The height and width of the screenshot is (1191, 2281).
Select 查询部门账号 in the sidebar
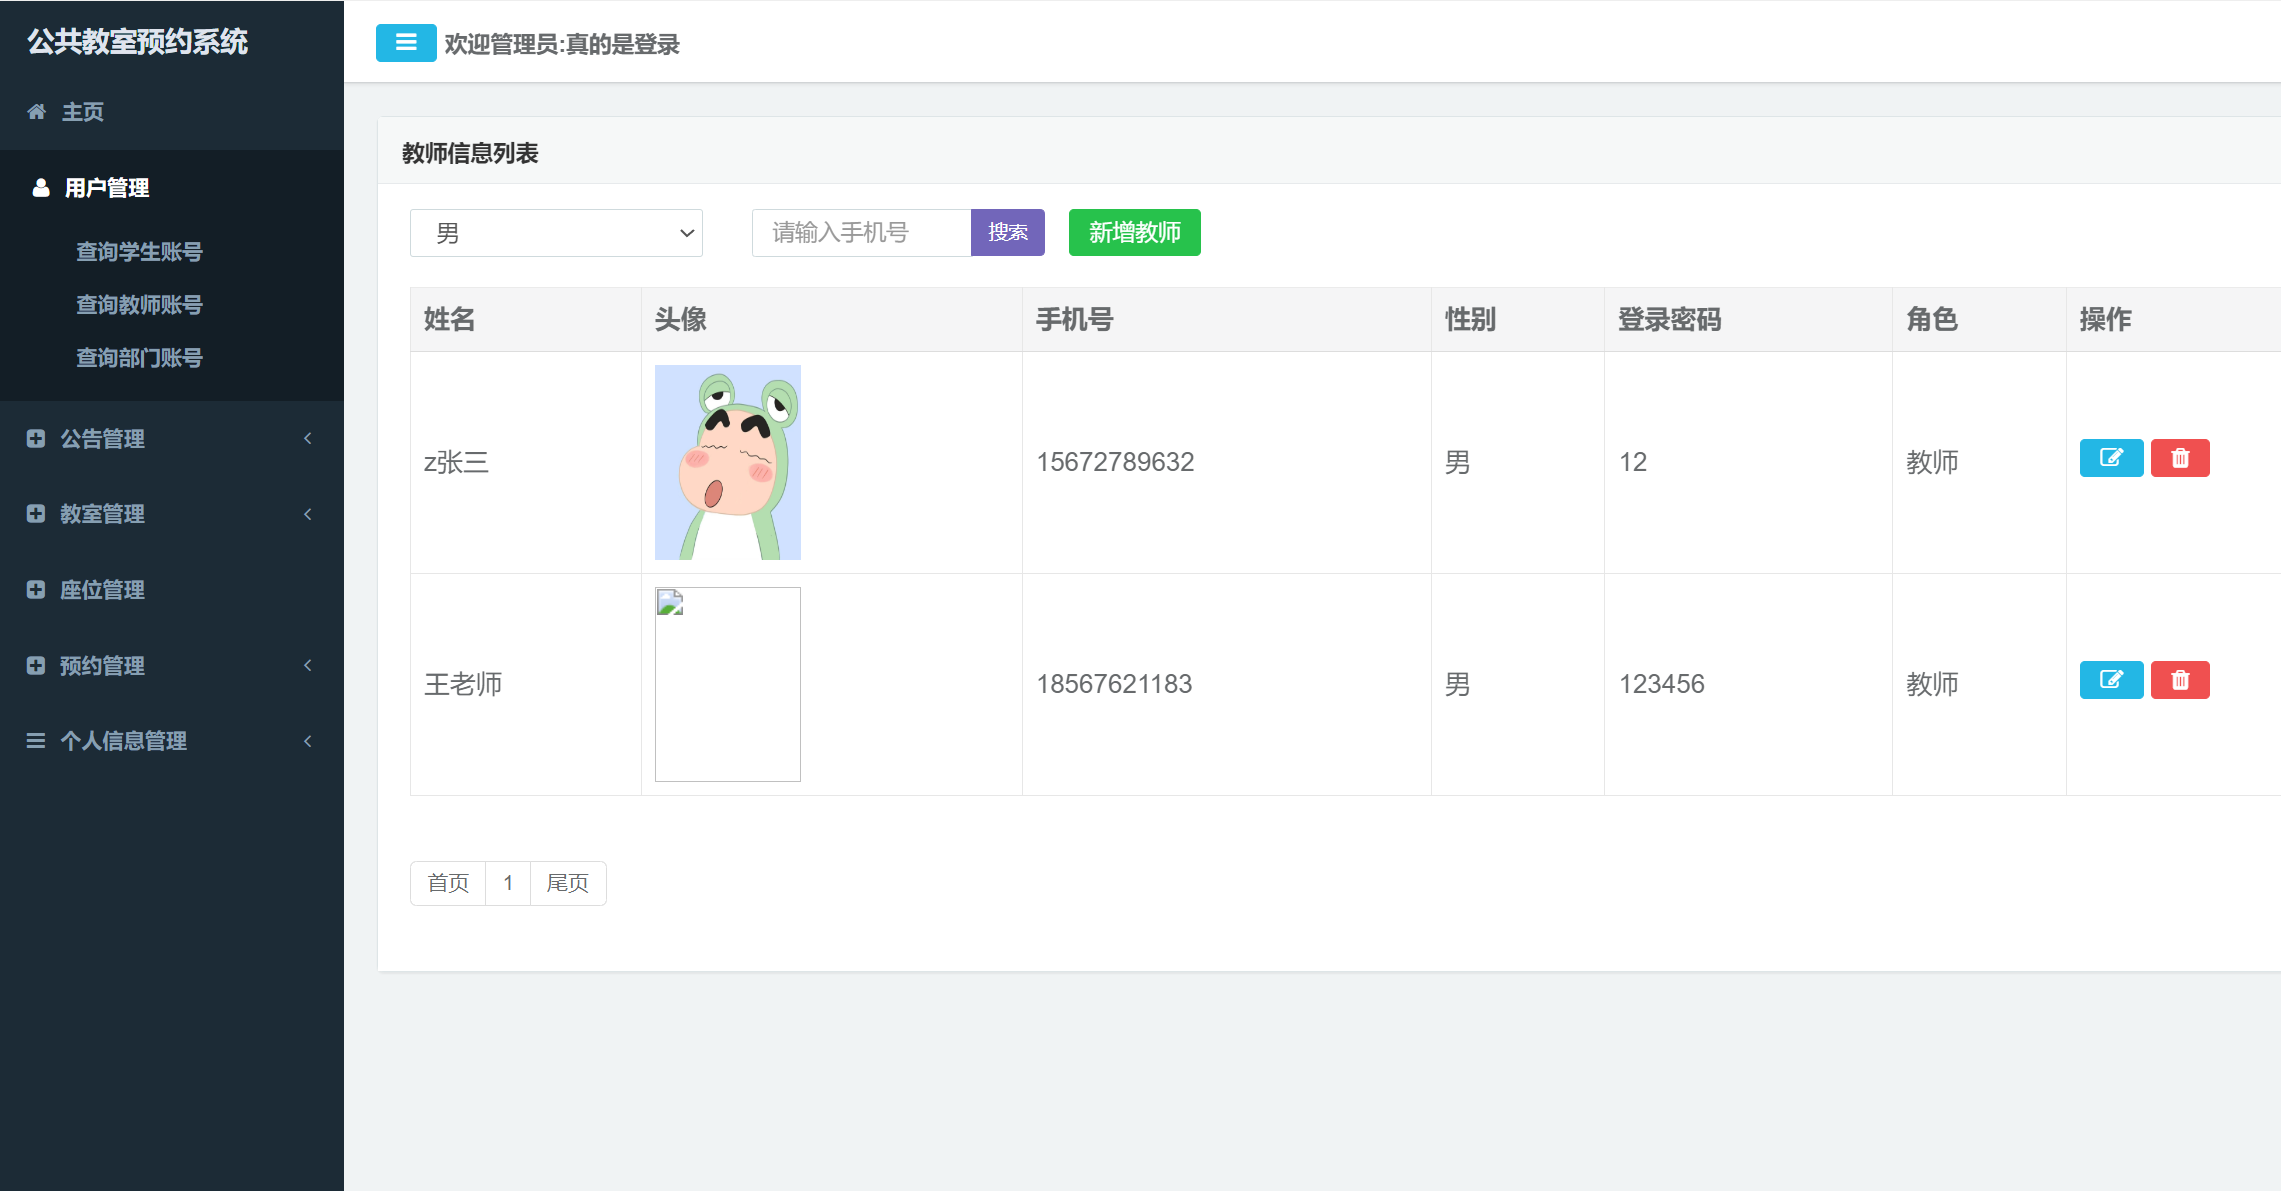(x=139, y=357)
